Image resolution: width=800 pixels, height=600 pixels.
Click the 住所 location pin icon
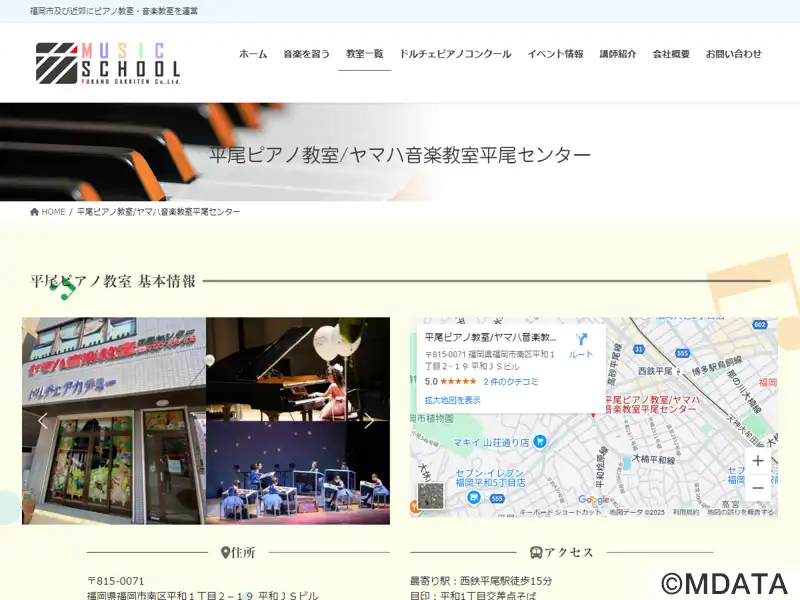tap(225, 553)
